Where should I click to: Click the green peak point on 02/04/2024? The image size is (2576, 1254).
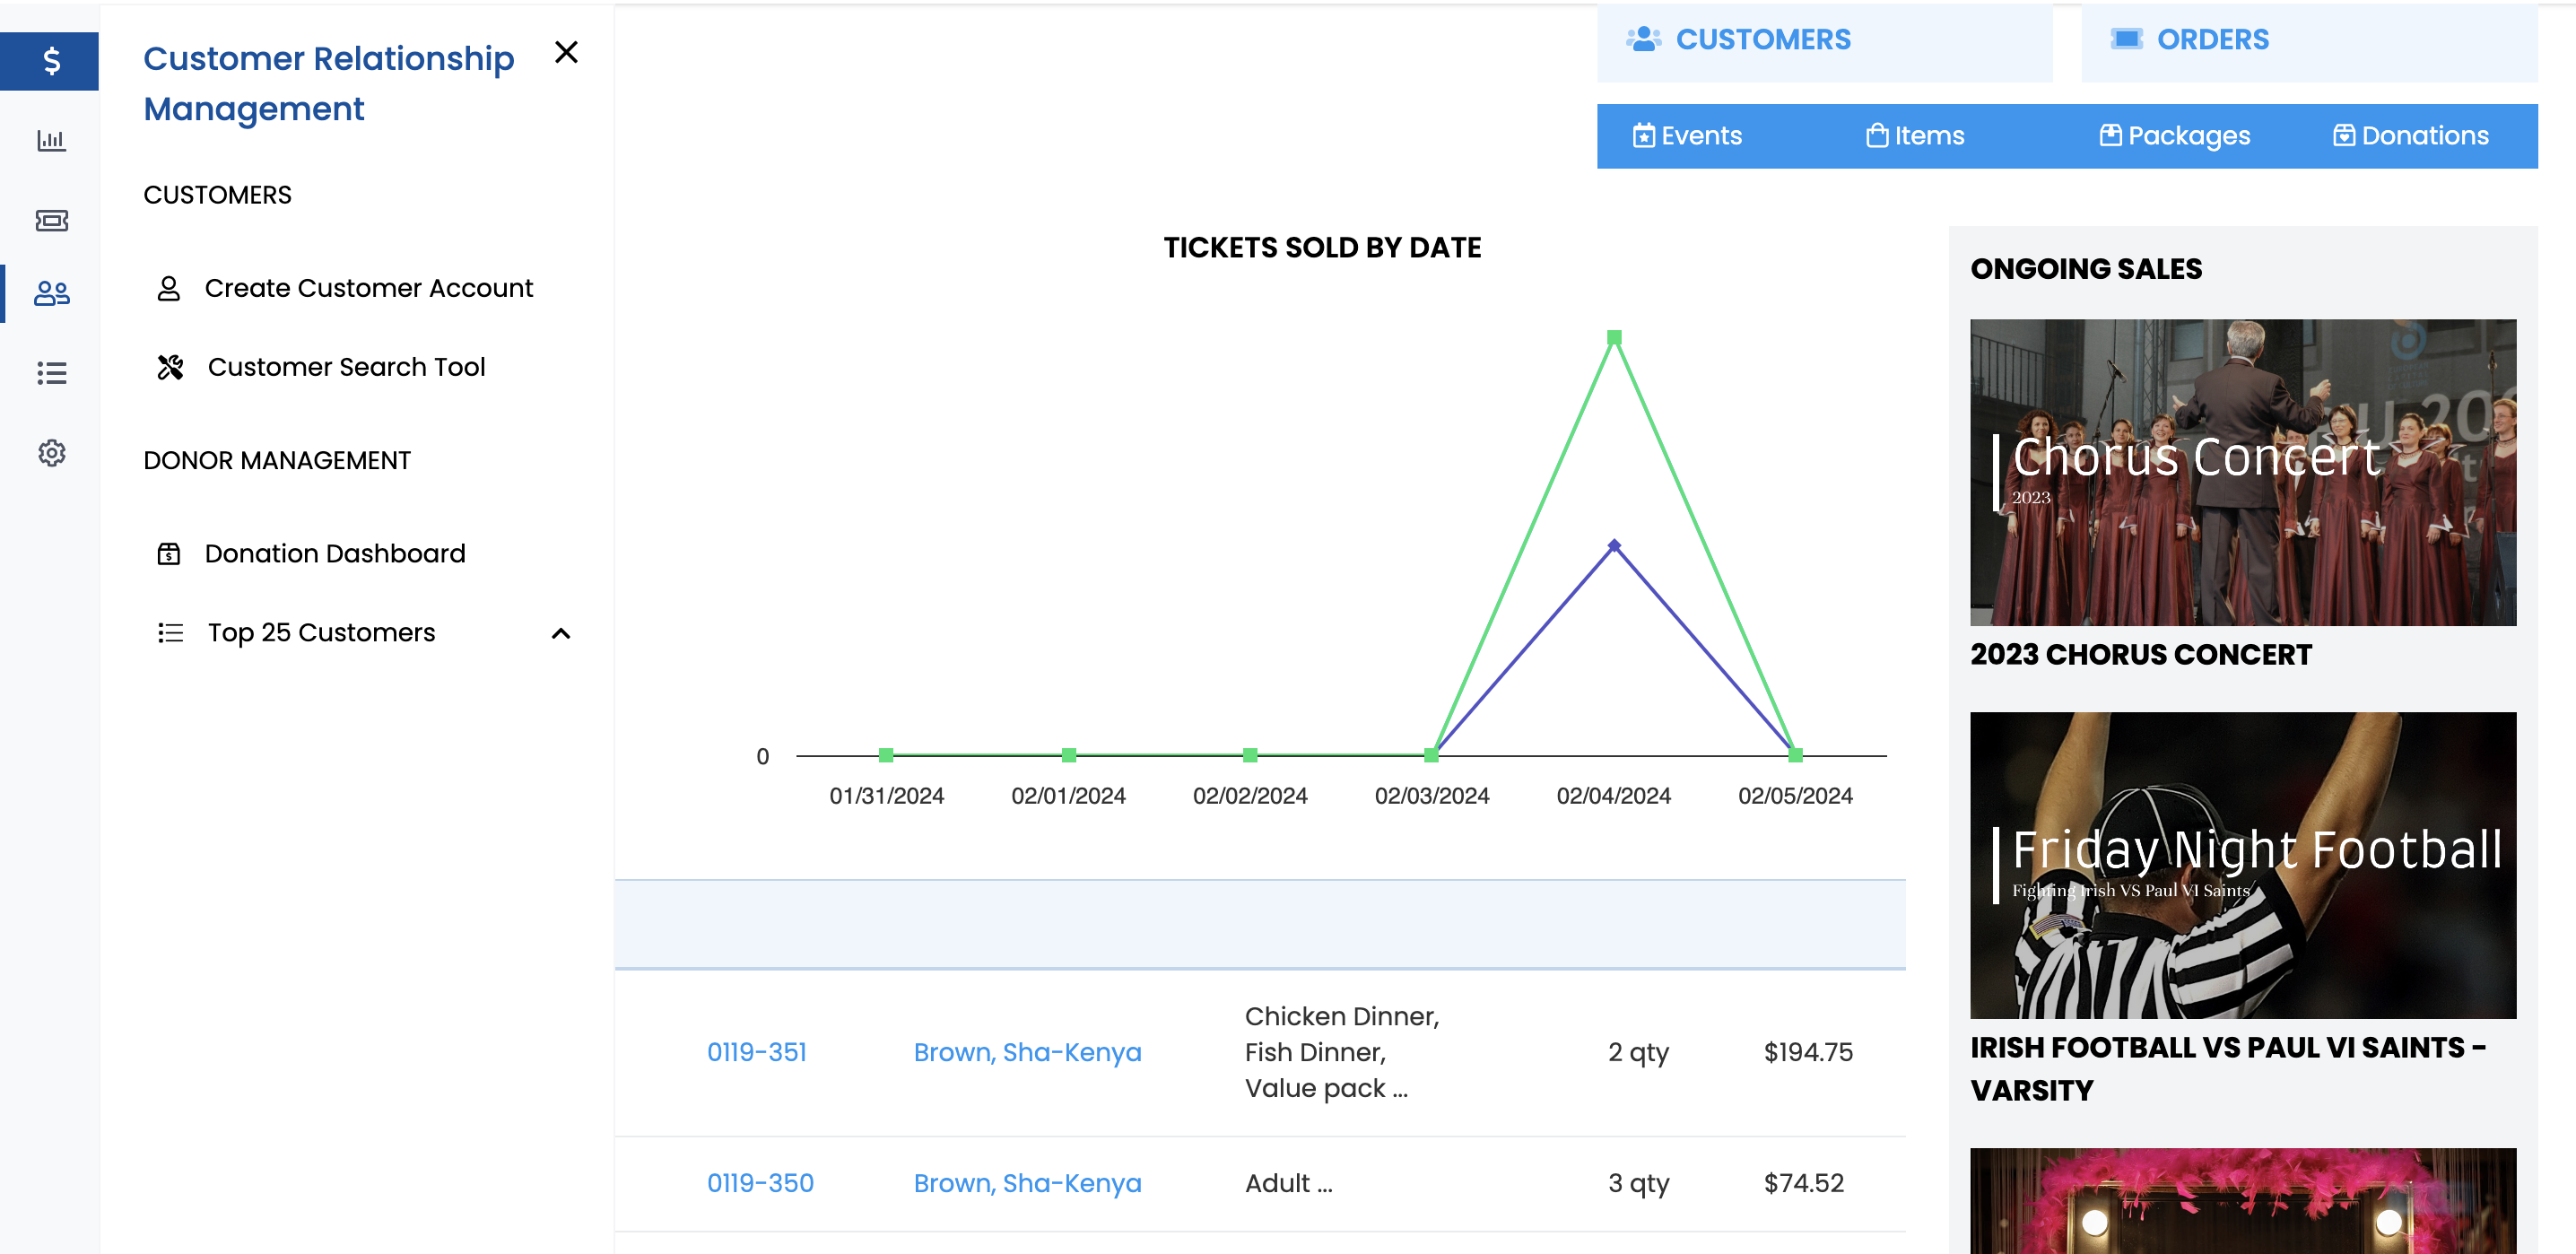[1614, 337]
